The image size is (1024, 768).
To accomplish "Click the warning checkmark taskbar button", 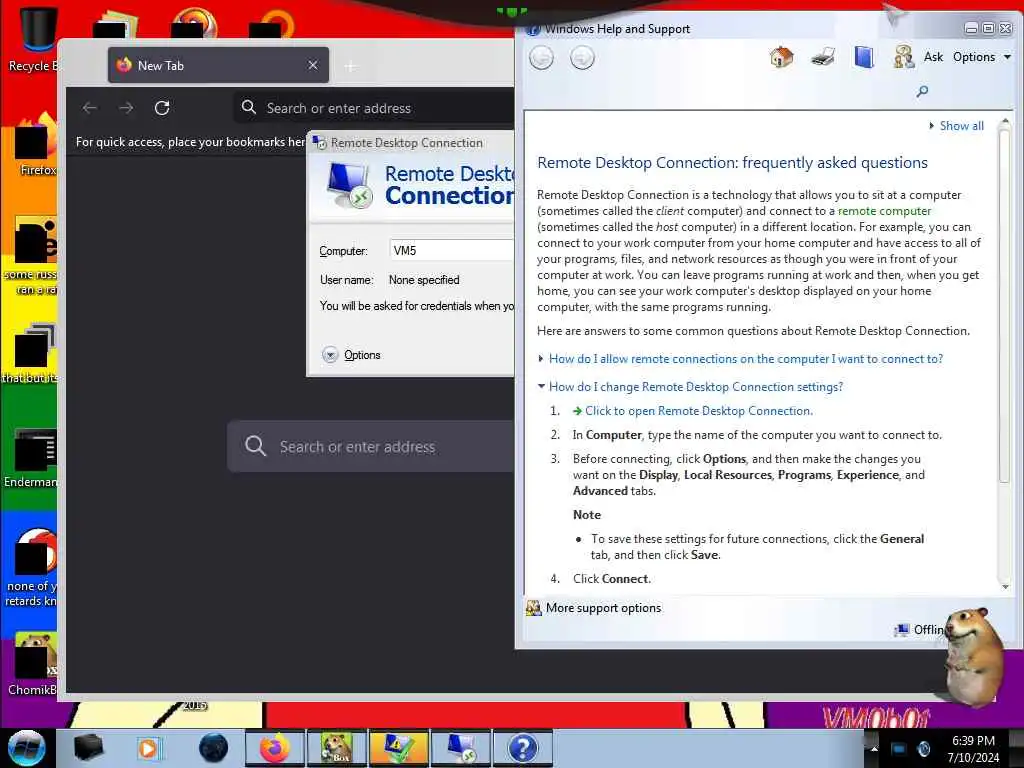I will coord(398,748).
